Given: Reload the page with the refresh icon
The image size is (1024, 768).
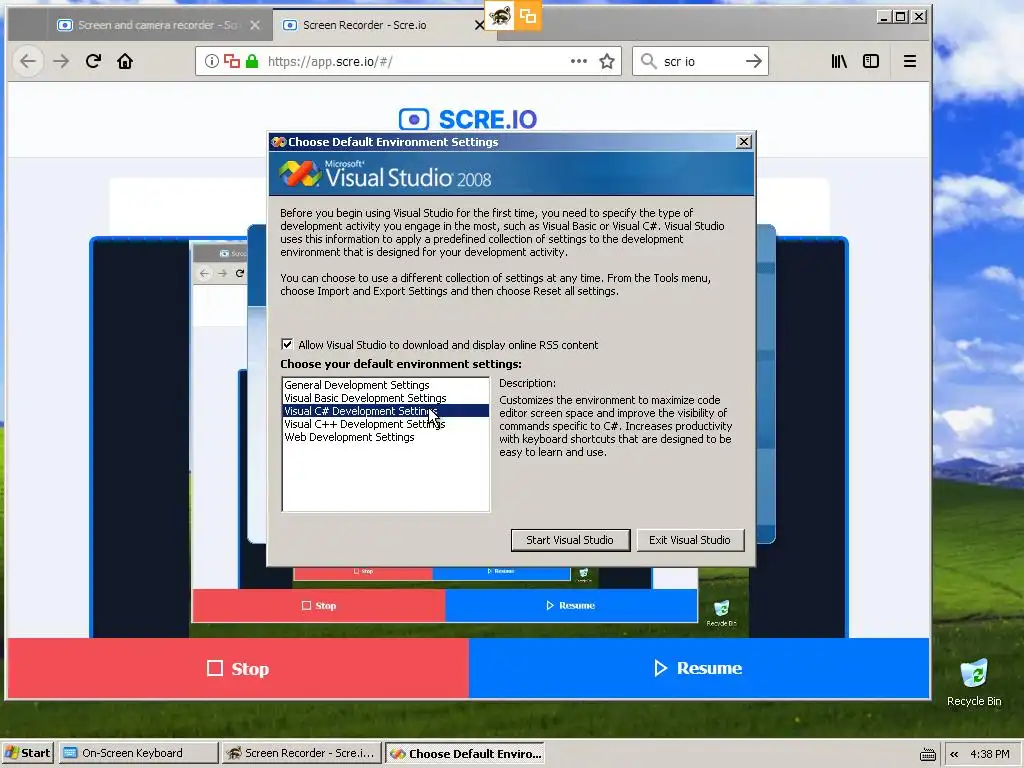Looking at the screenshot, I should (93, 61).
